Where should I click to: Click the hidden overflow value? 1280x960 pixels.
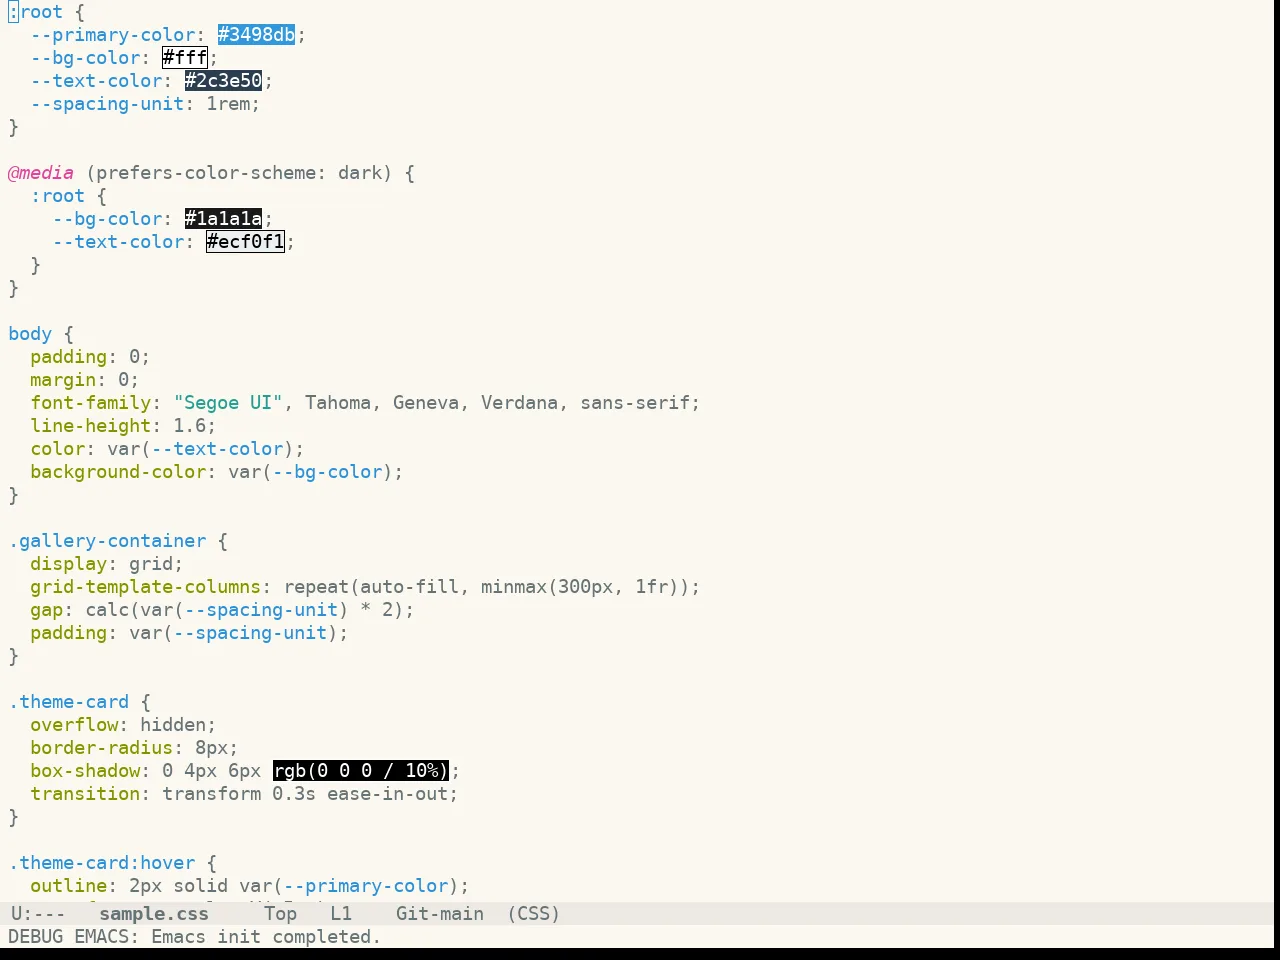tap(173, 725)
